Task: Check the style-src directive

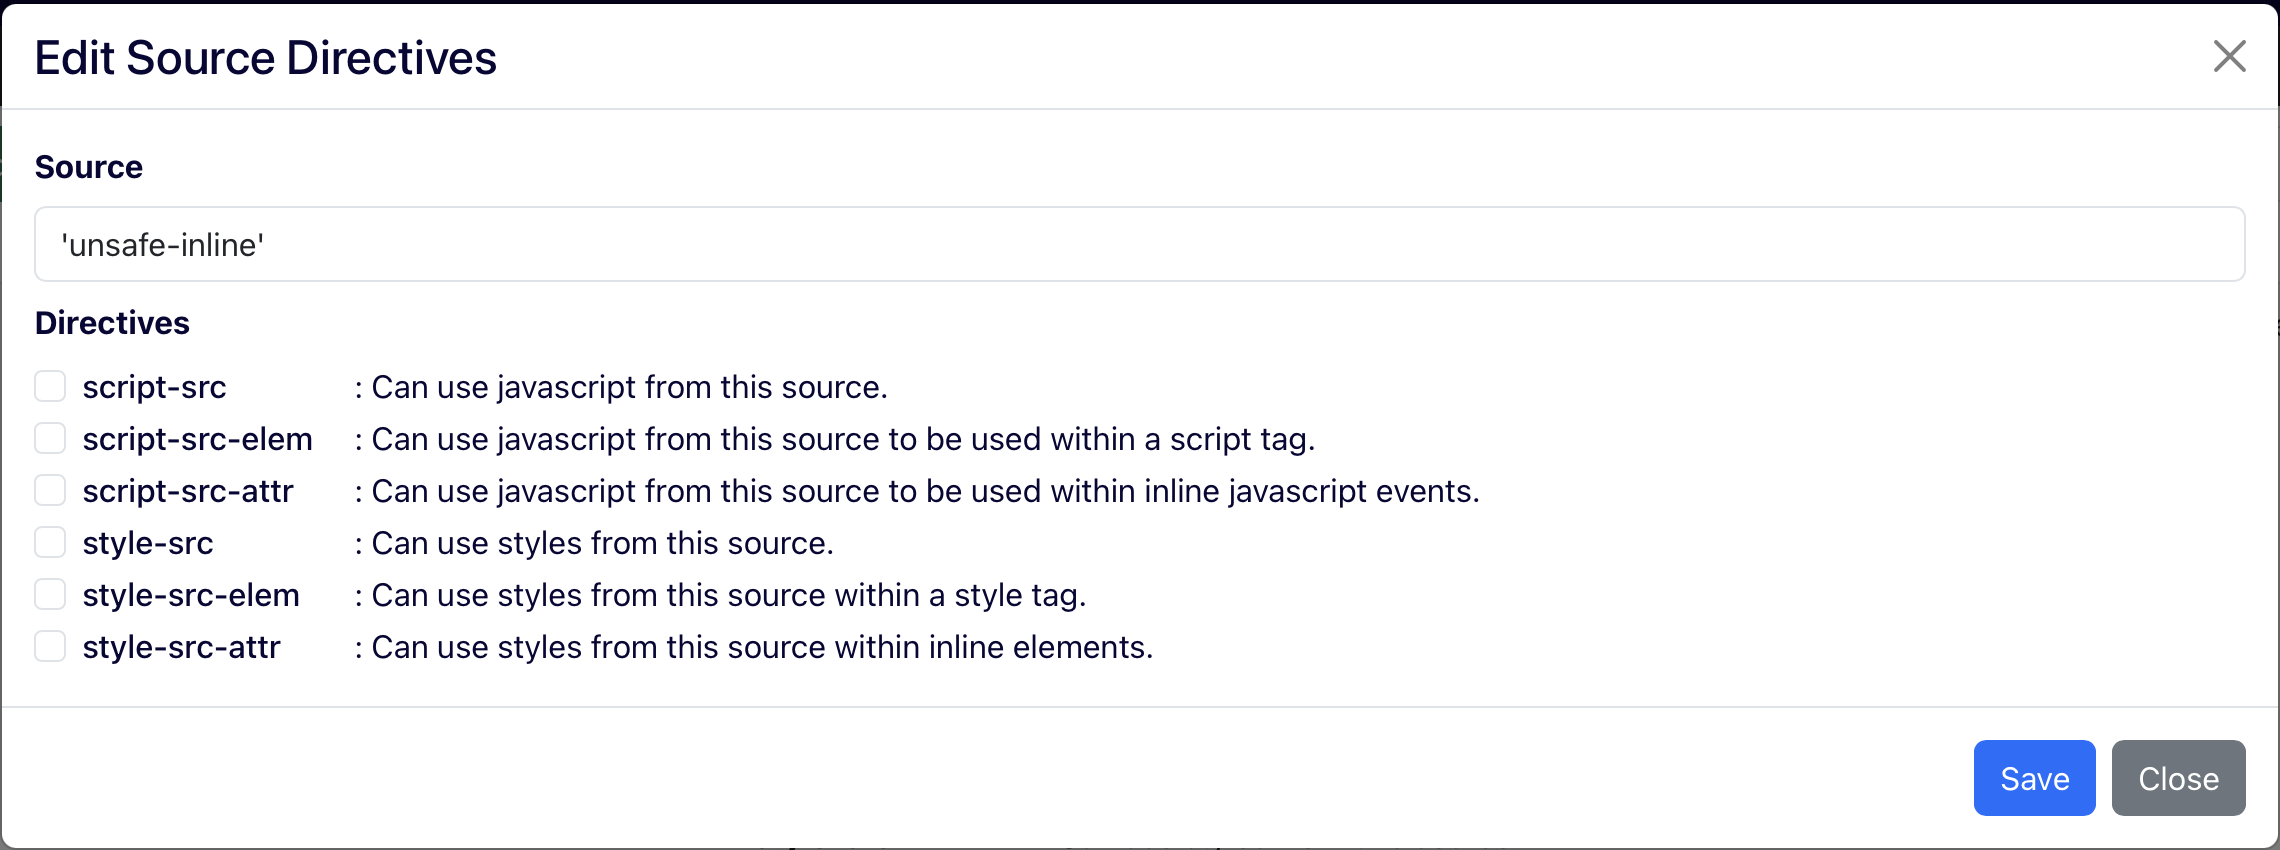Action: pos(50,541)
